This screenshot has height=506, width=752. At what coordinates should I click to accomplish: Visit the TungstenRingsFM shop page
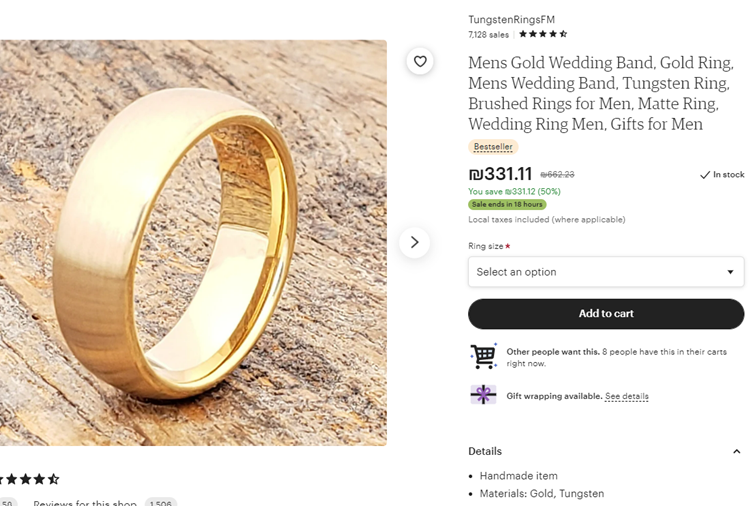pos(511,19)
